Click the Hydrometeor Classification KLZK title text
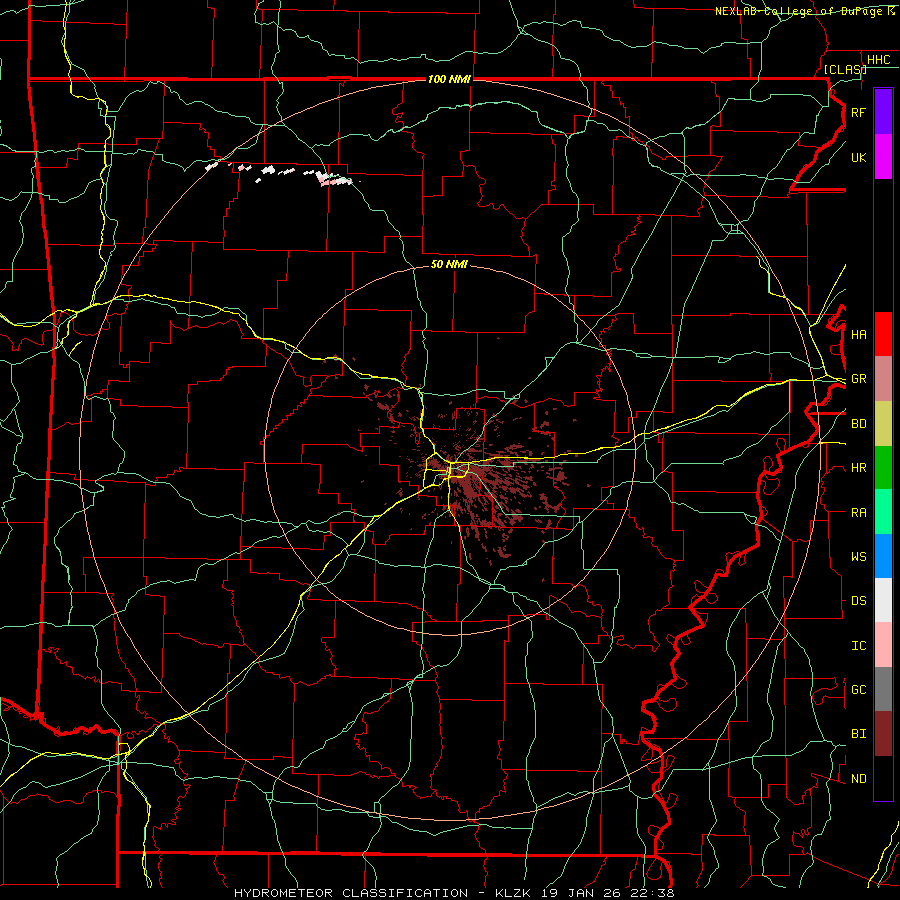This screenshot has height=900, width=900. [454, 893]
